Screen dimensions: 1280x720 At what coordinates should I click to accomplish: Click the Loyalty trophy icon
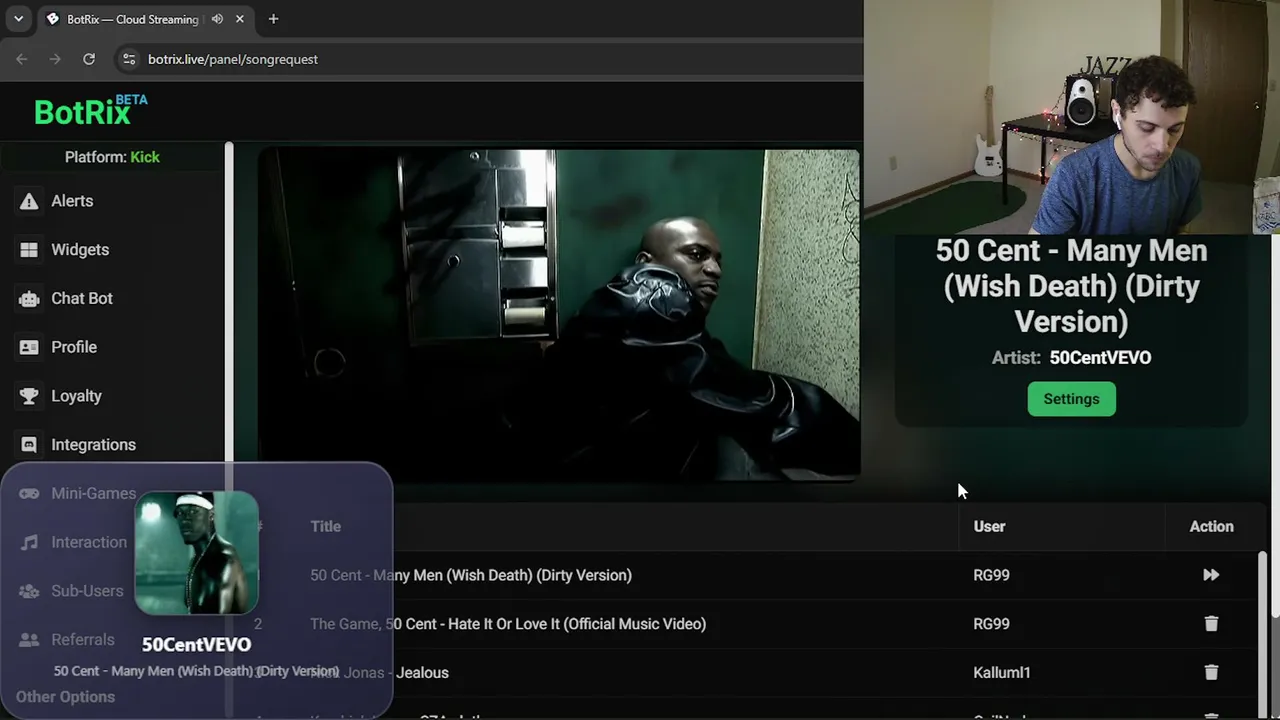29,396
